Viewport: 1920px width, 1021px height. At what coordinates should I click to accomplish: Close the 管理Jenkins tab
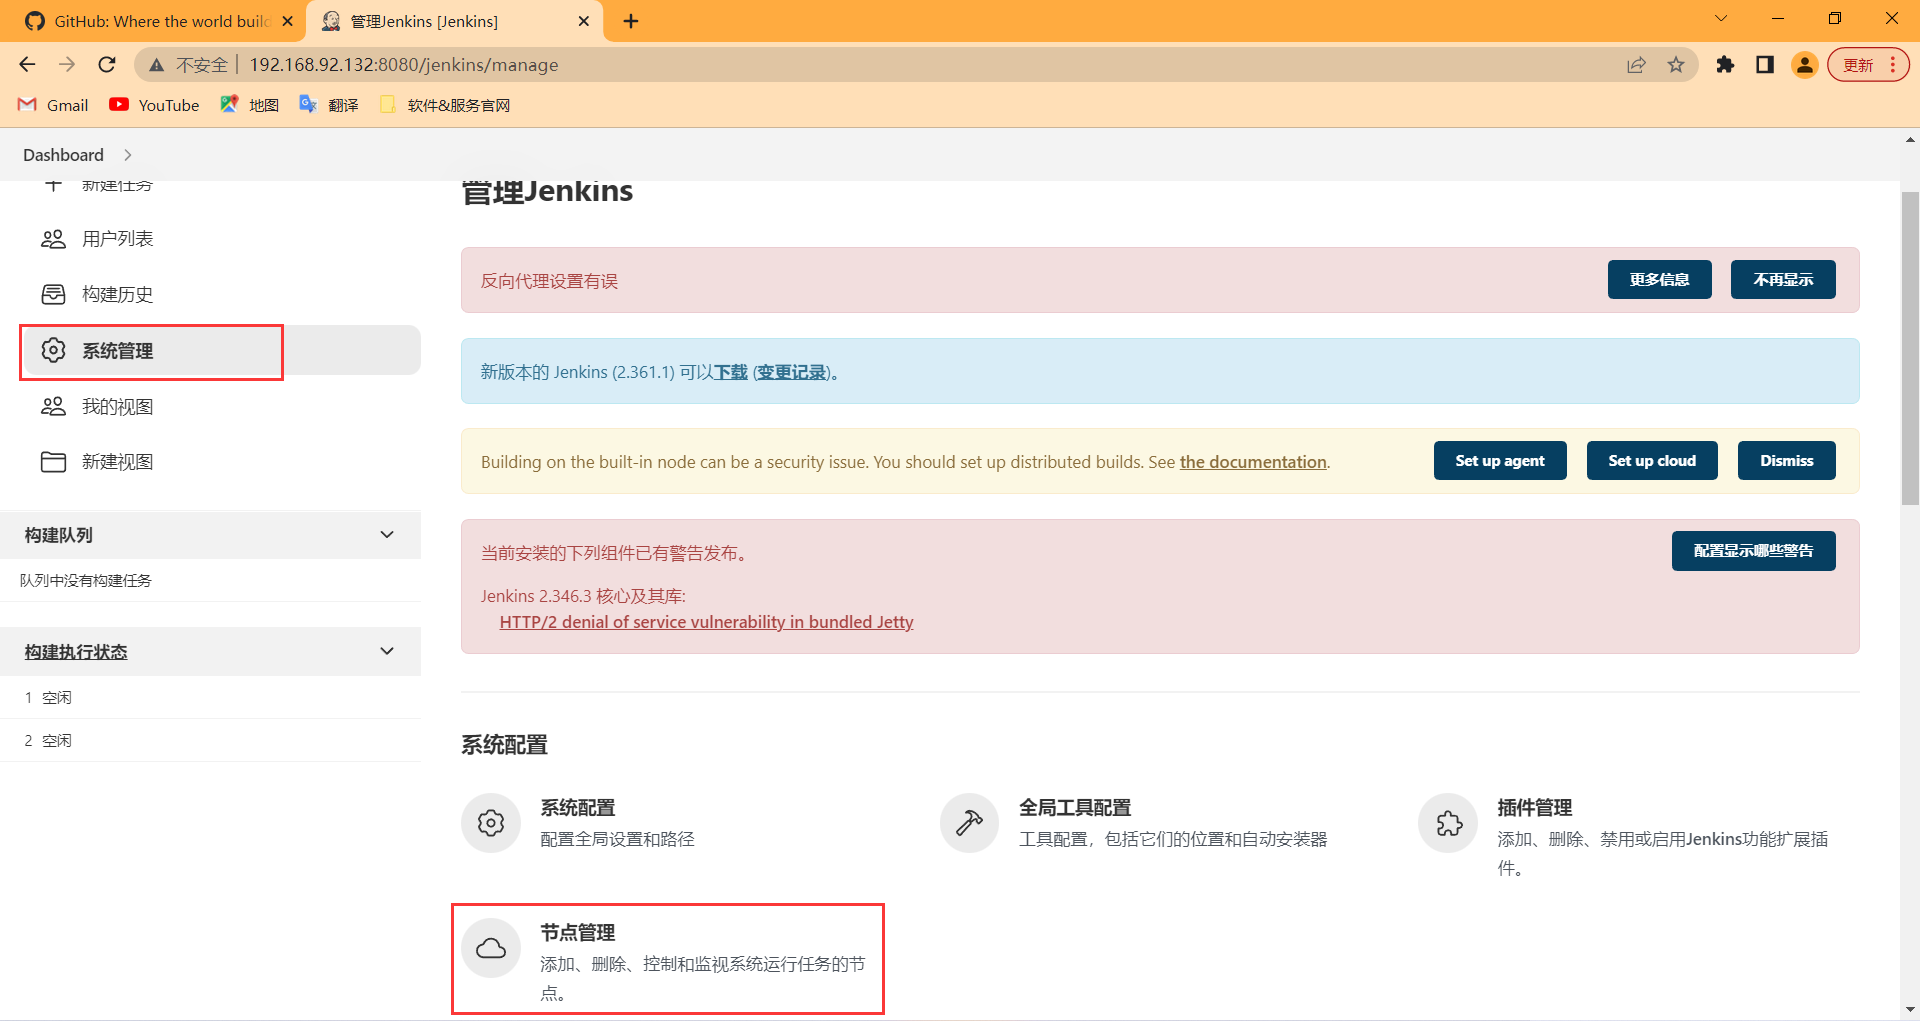pyautogui.click(x=584, y=21)
